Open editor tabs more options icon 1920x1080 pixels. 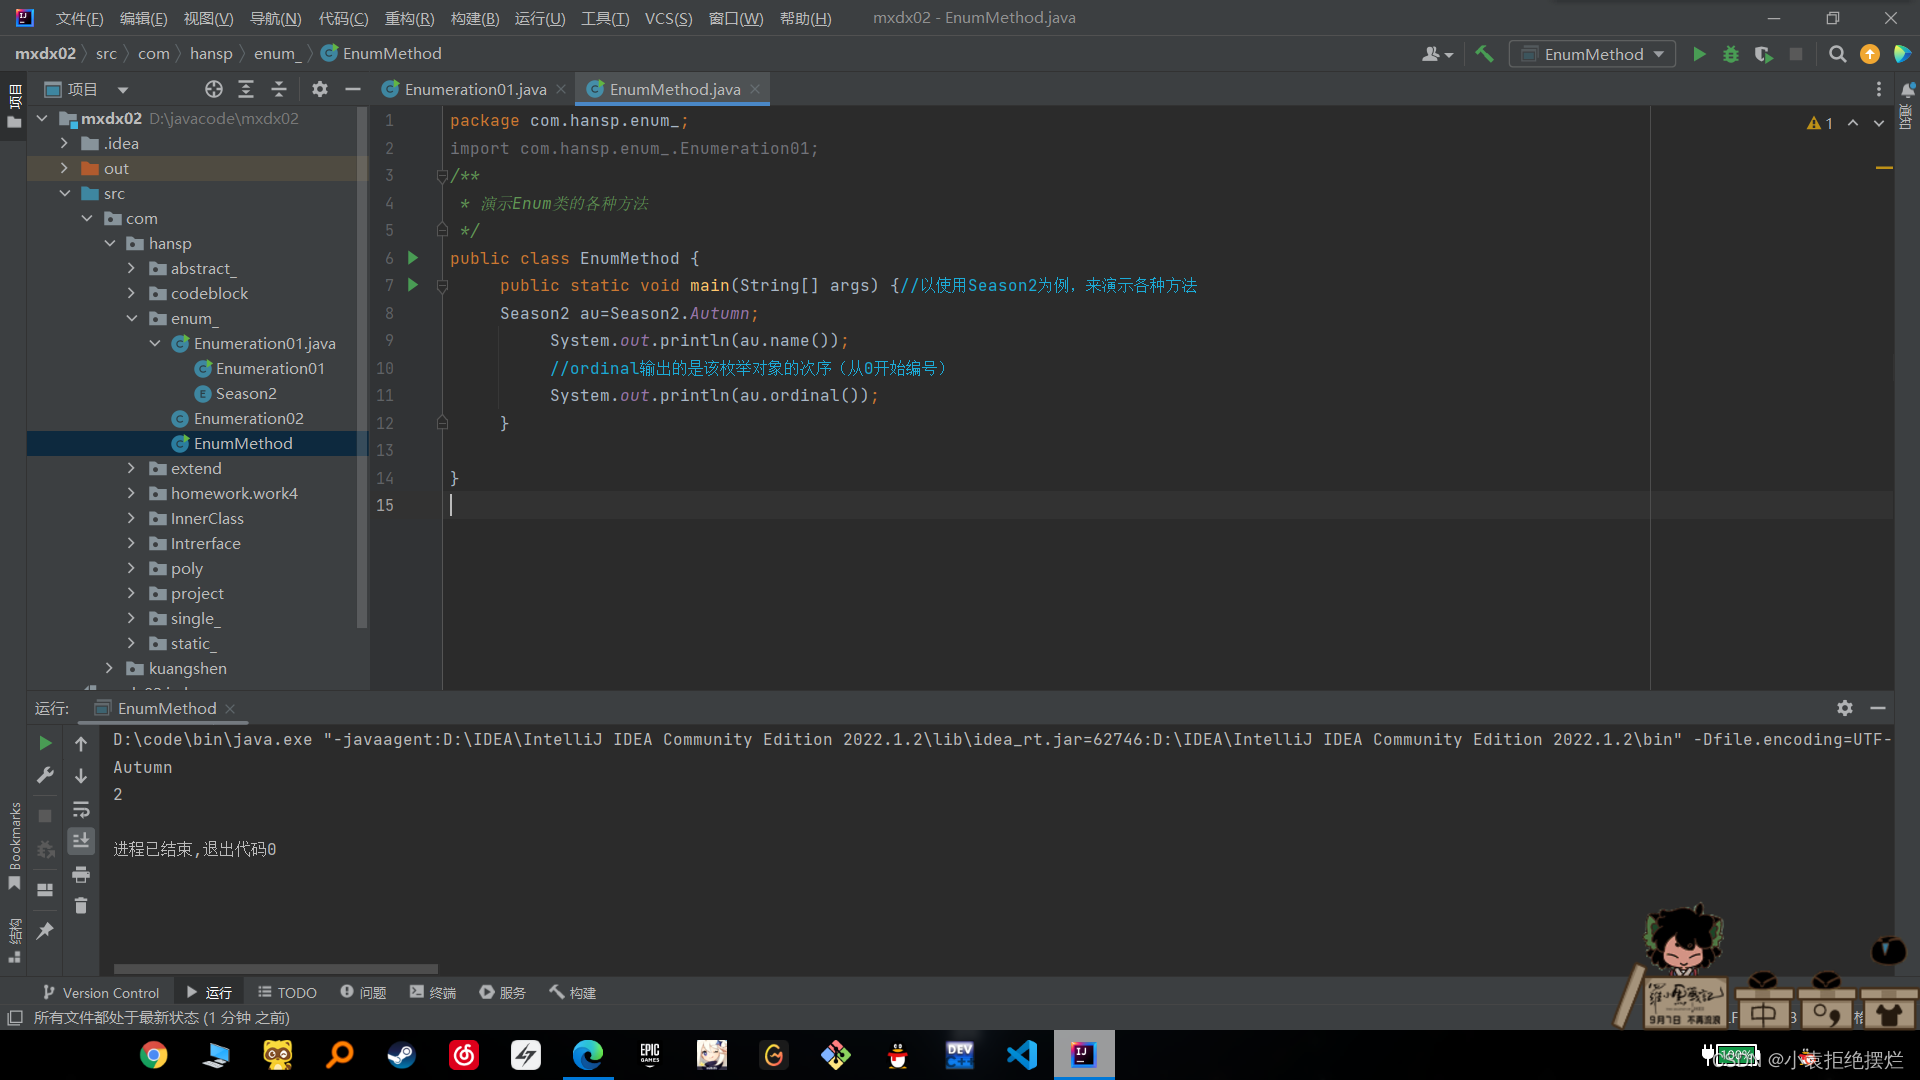click(x=1879, y=89)
